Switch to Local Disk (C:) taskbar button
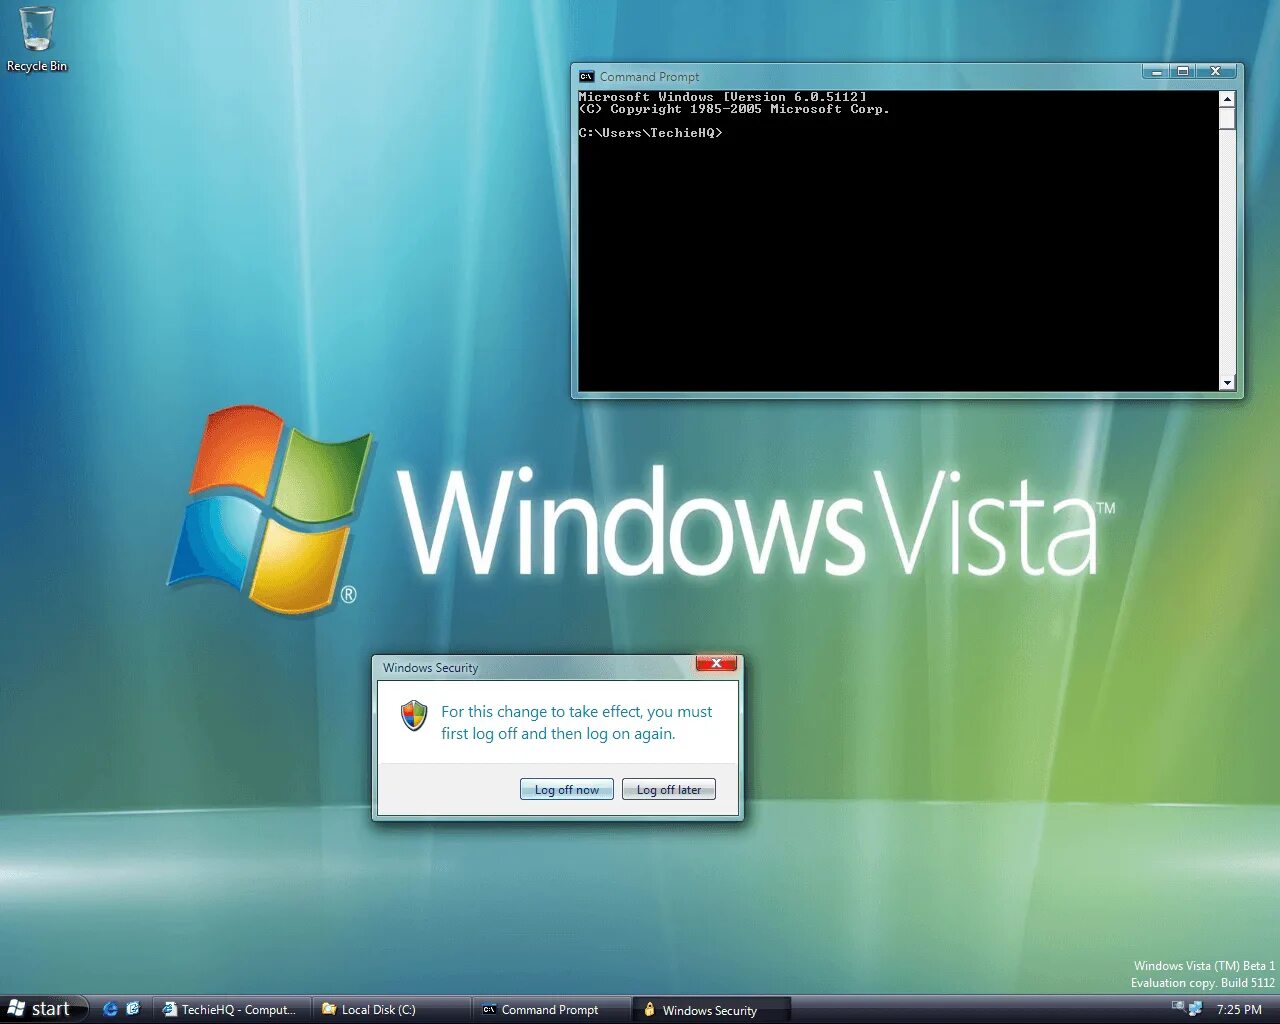The width and height of the screenshot is (1280, 1024). click(391, 1010)
